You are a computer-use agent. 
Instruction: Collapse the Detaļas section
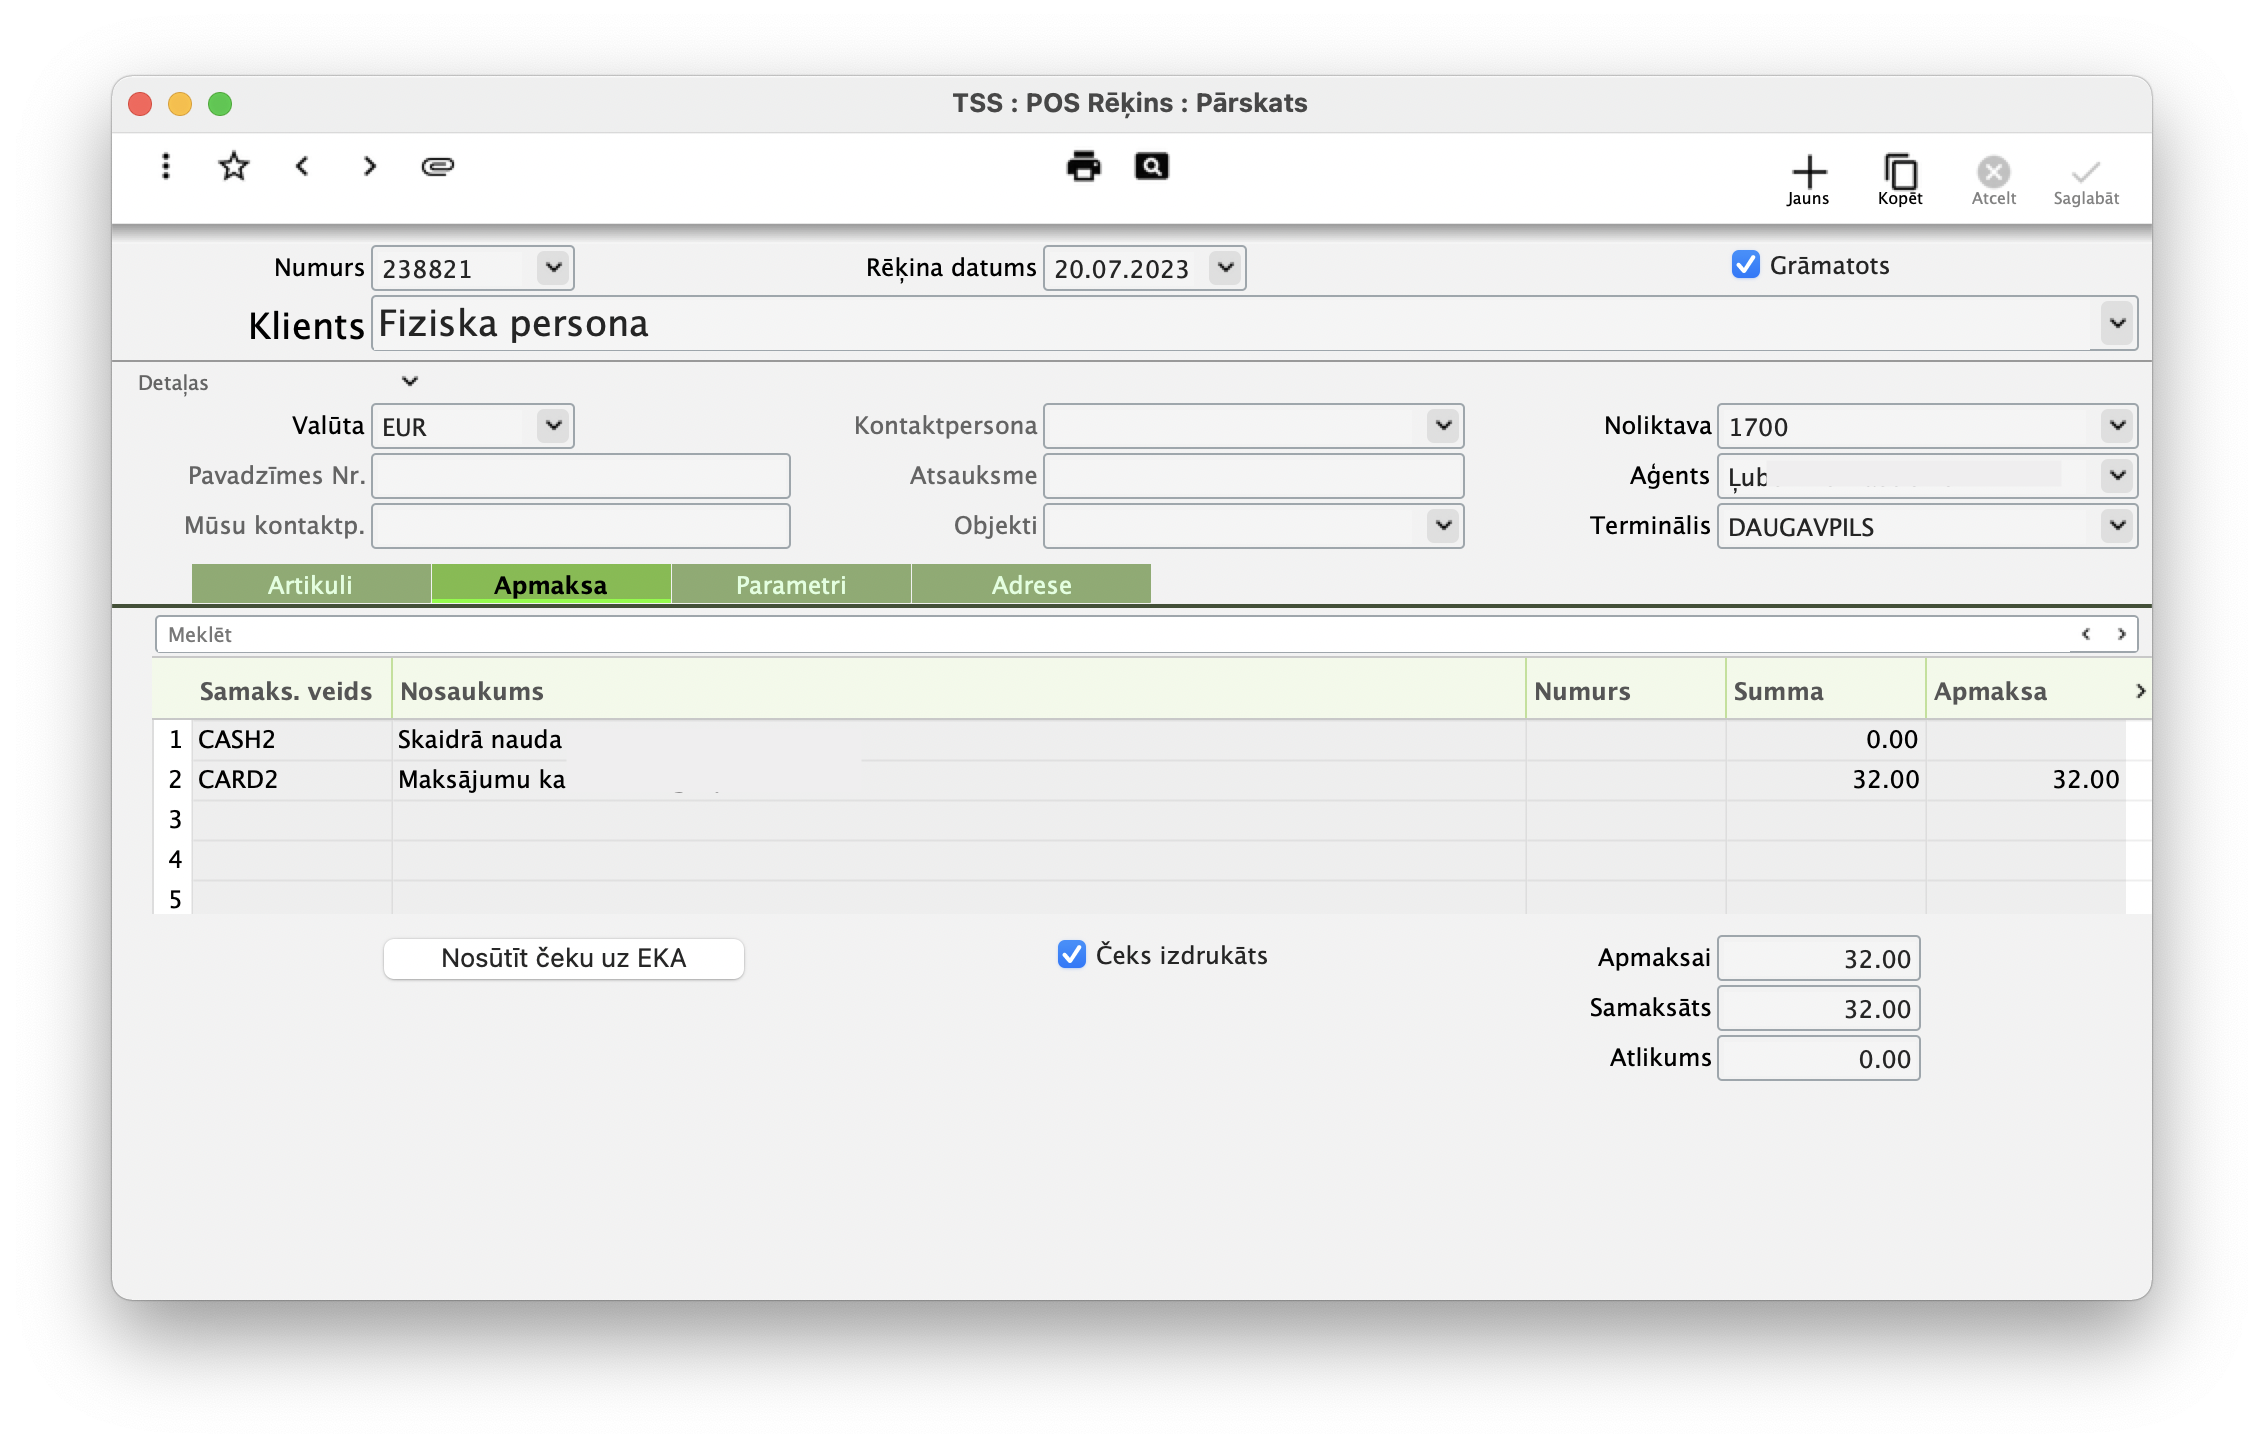point(410,381)
